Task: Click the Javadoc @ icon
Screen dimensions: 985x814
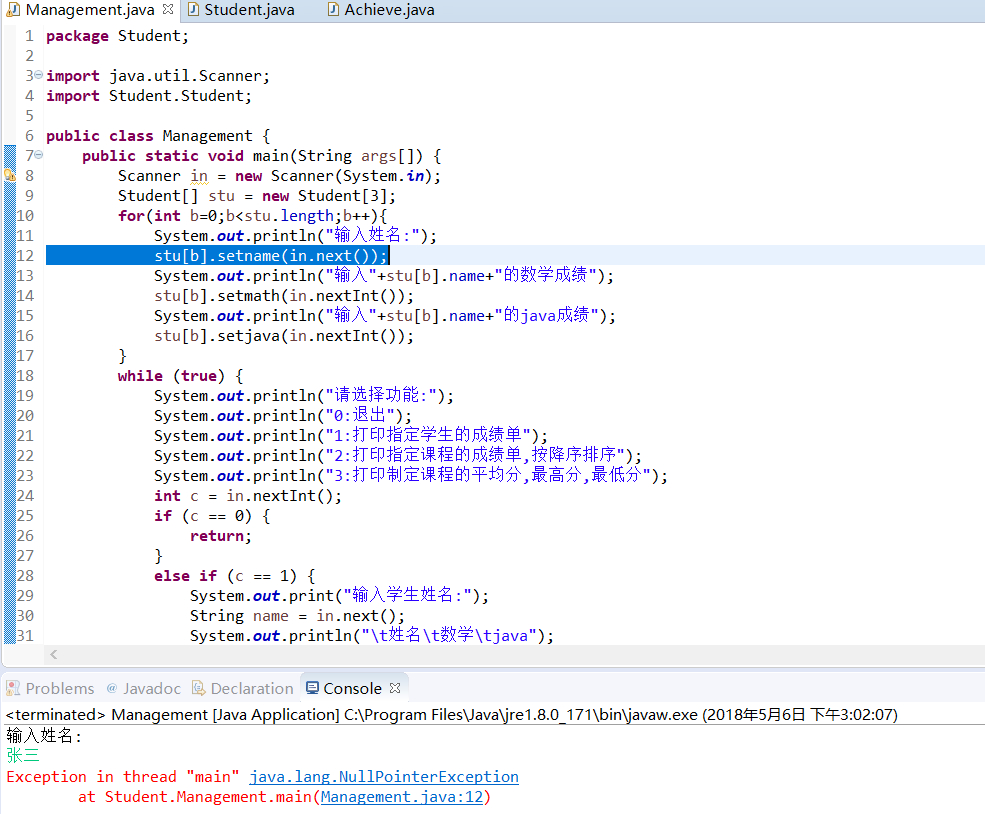Action: point(112,688)
